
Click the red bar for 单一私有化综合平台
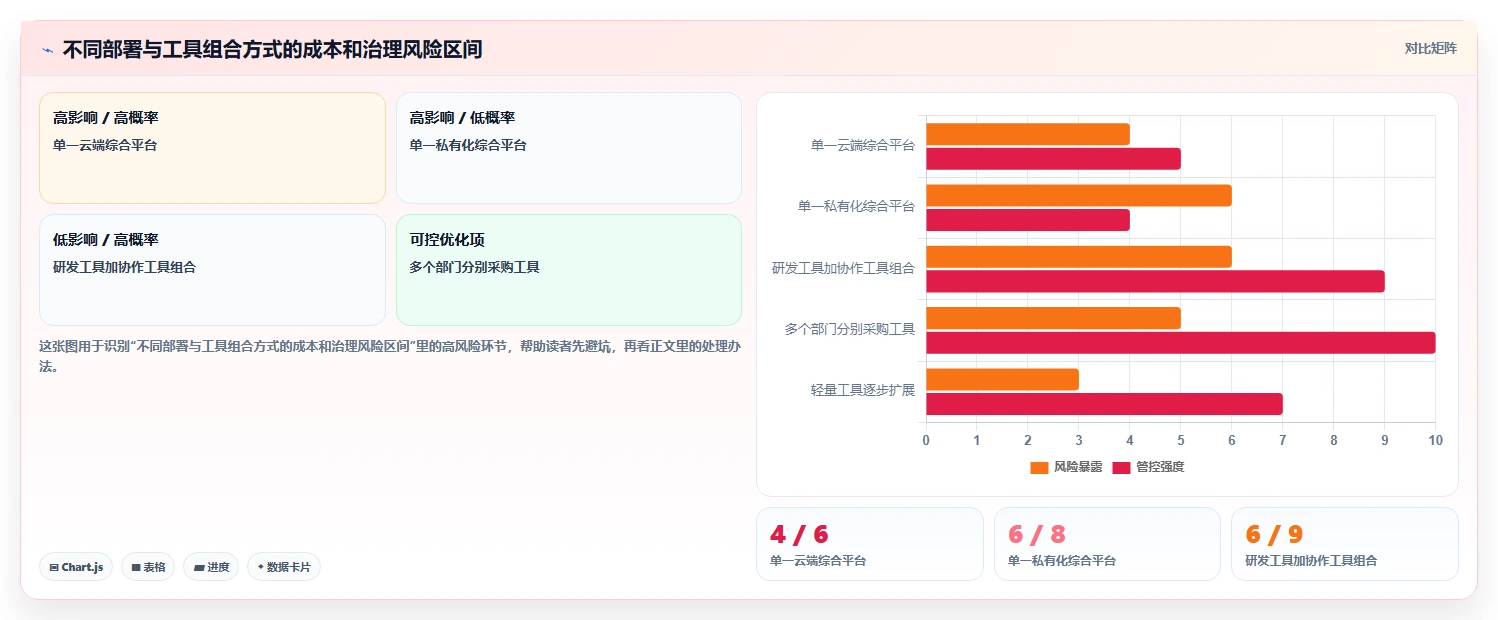point(1028,220)
